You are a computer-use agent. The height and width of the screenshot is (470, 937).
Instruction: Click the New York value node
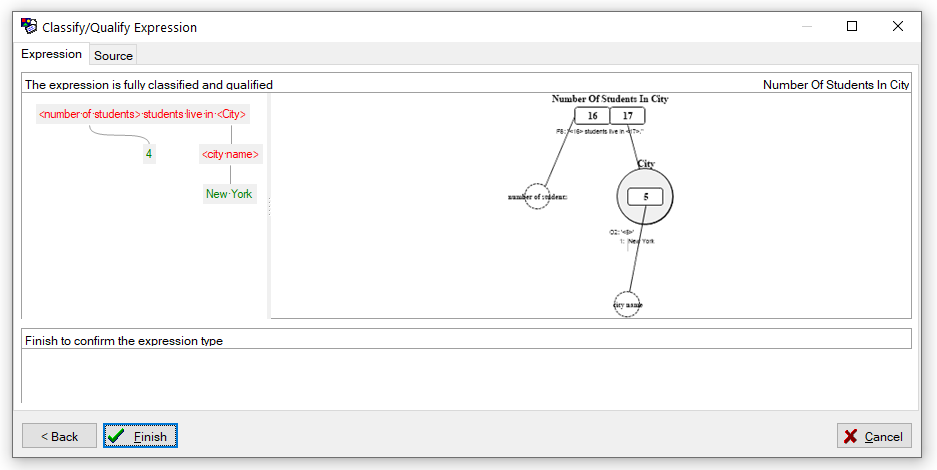tap(229, 193)
